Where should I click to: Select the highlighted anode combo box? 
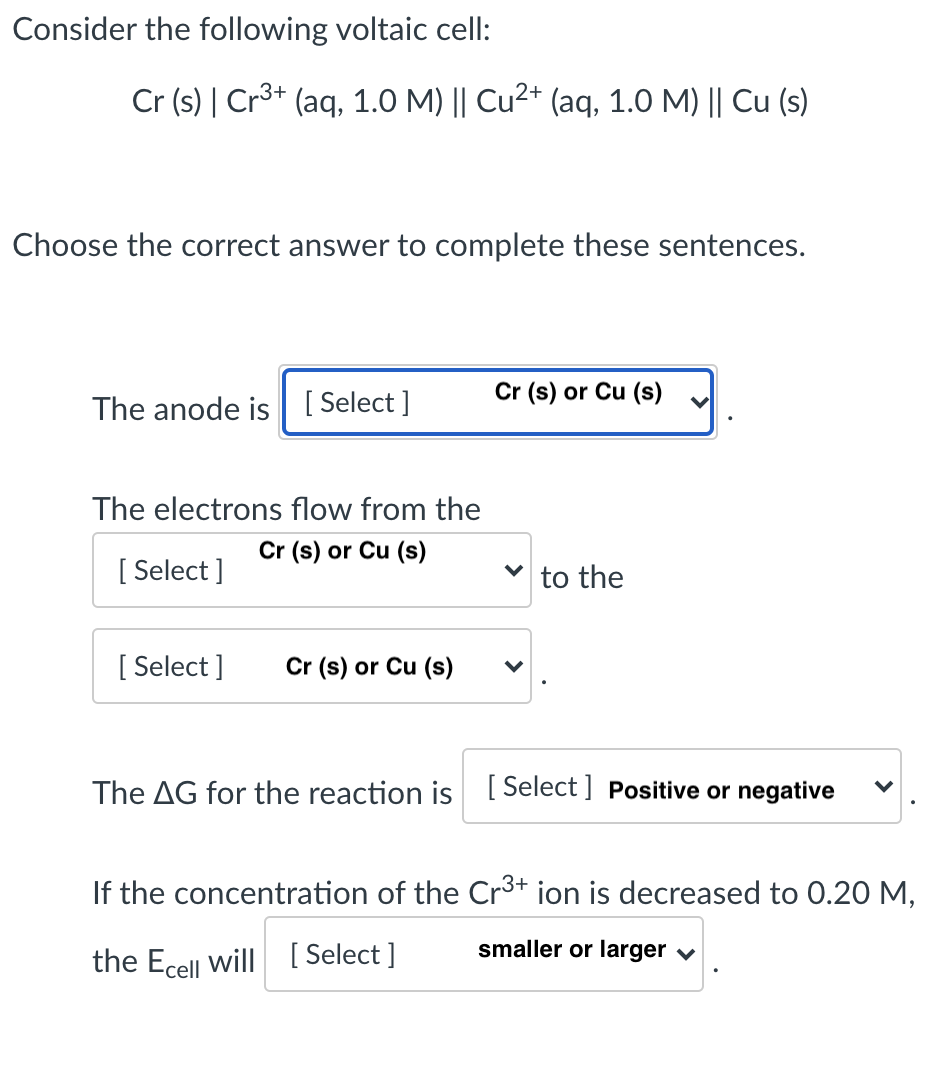(x=497, y=402)
